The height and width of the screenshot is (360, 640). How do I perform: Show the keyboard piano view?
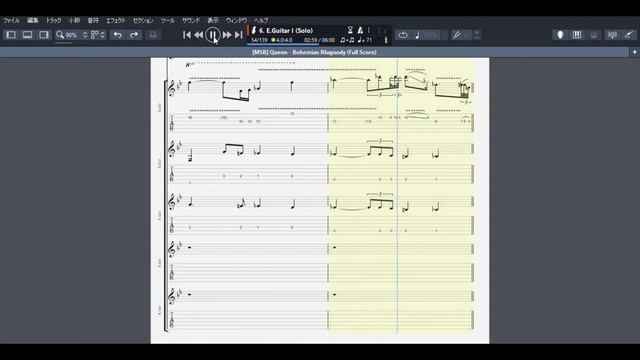pos(577,35)
